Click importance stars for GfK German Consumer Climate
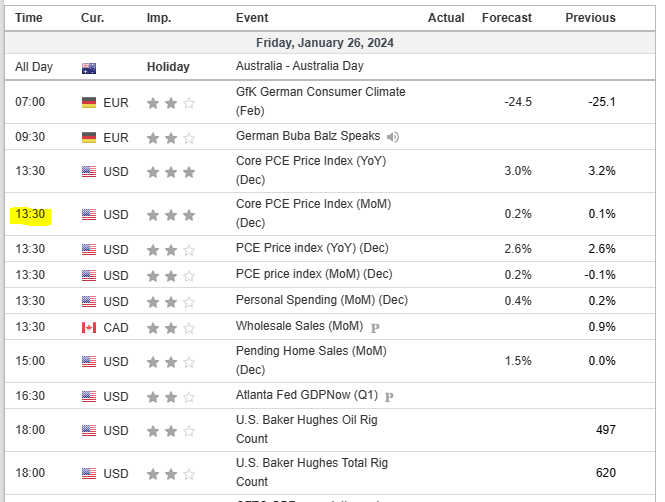The height and width of the screenshot is (502, 665). 171,103
